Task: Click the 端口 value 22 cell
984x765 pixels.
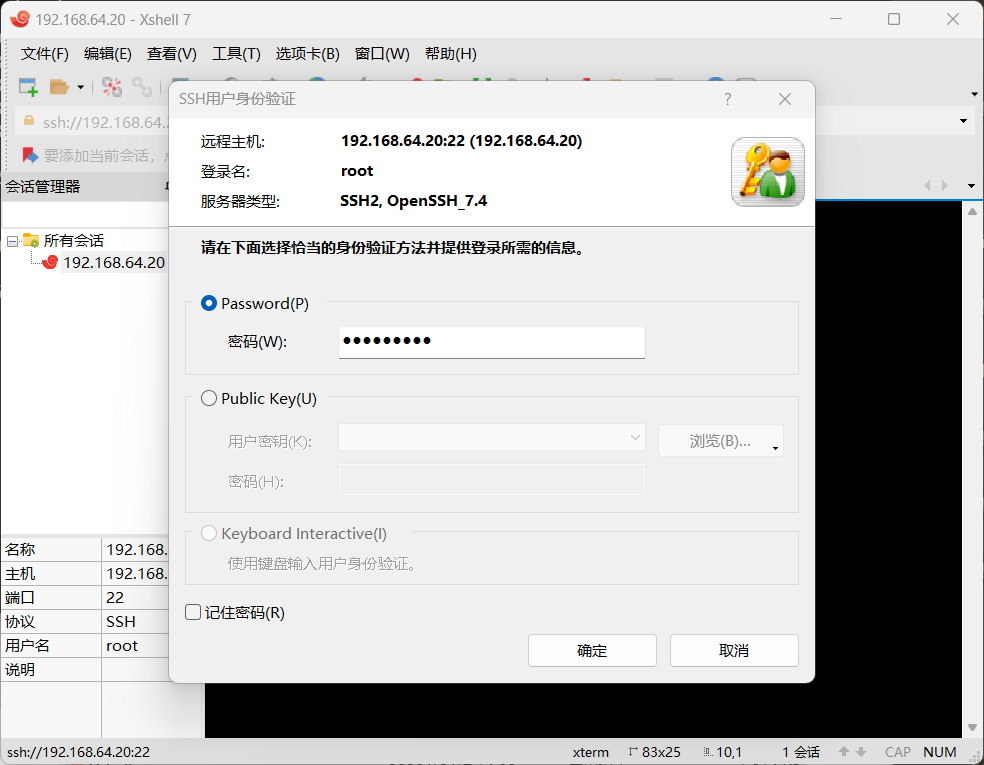Action: pyautogui.click(x=135, y=597)
